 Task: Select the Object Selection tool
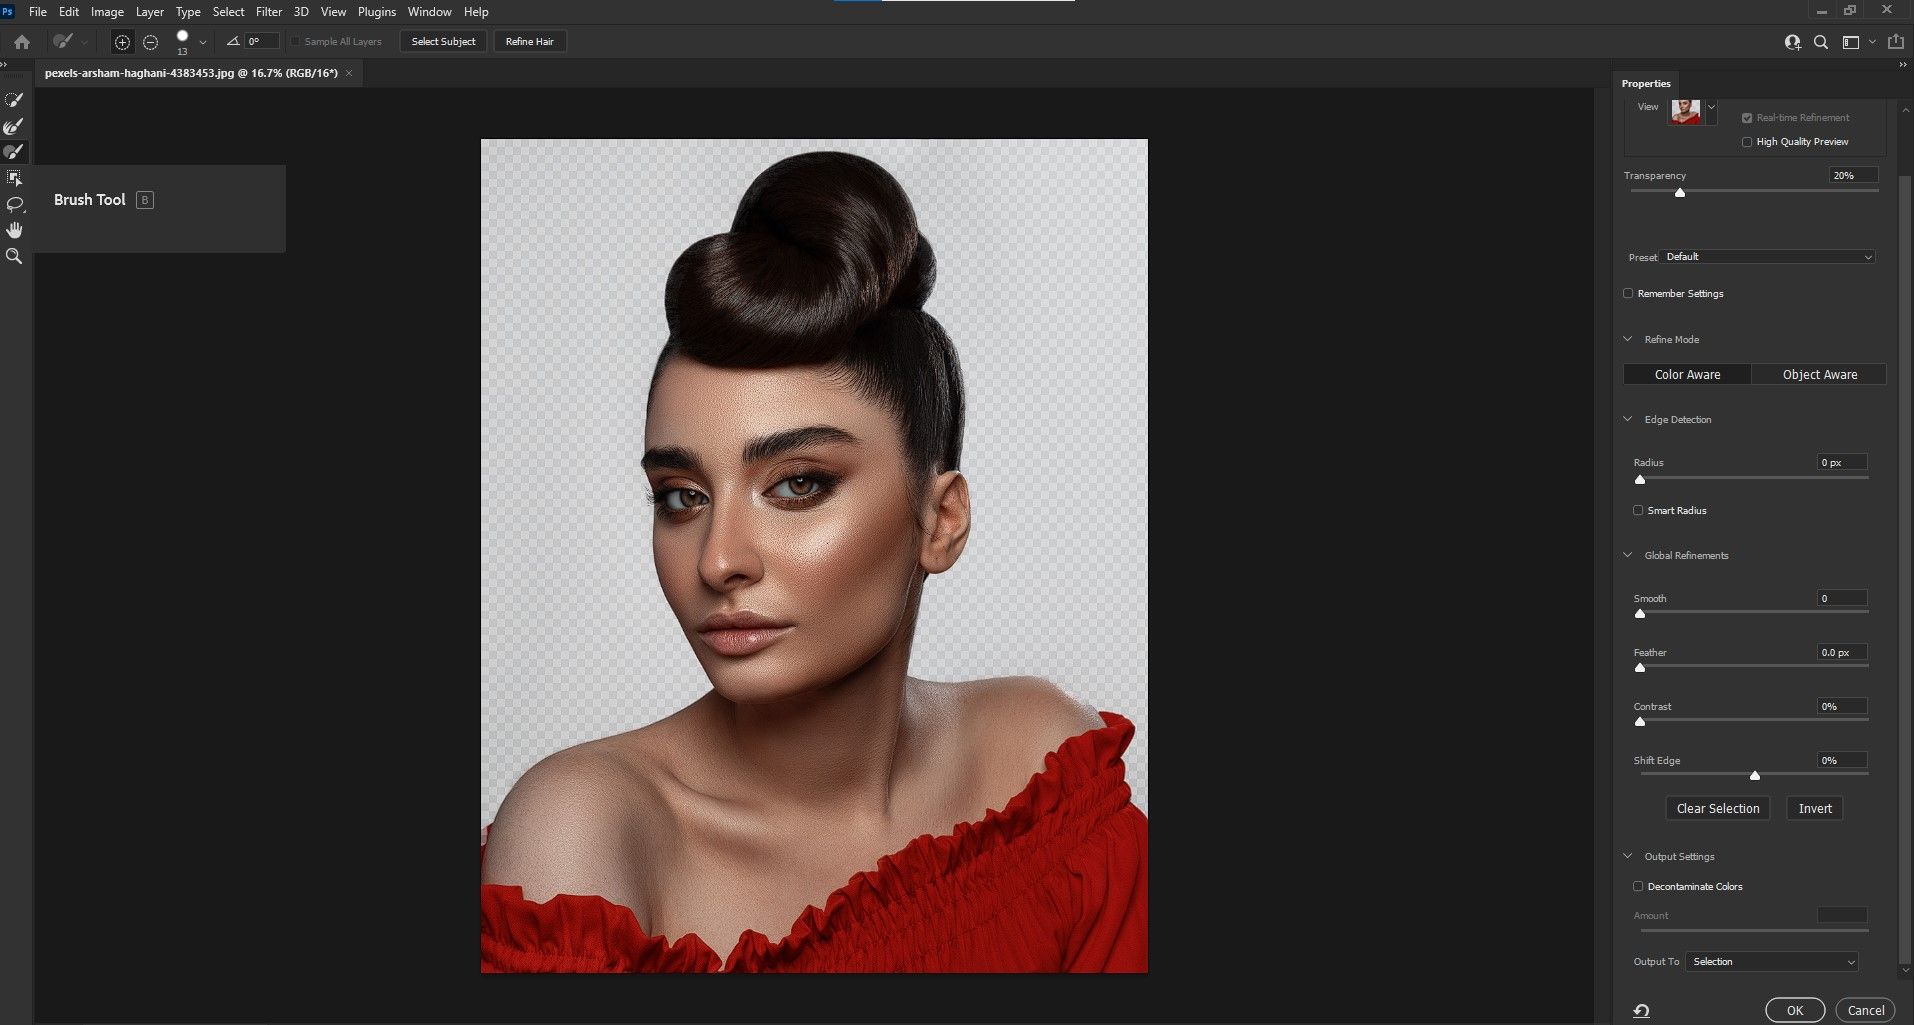(14, 178)
